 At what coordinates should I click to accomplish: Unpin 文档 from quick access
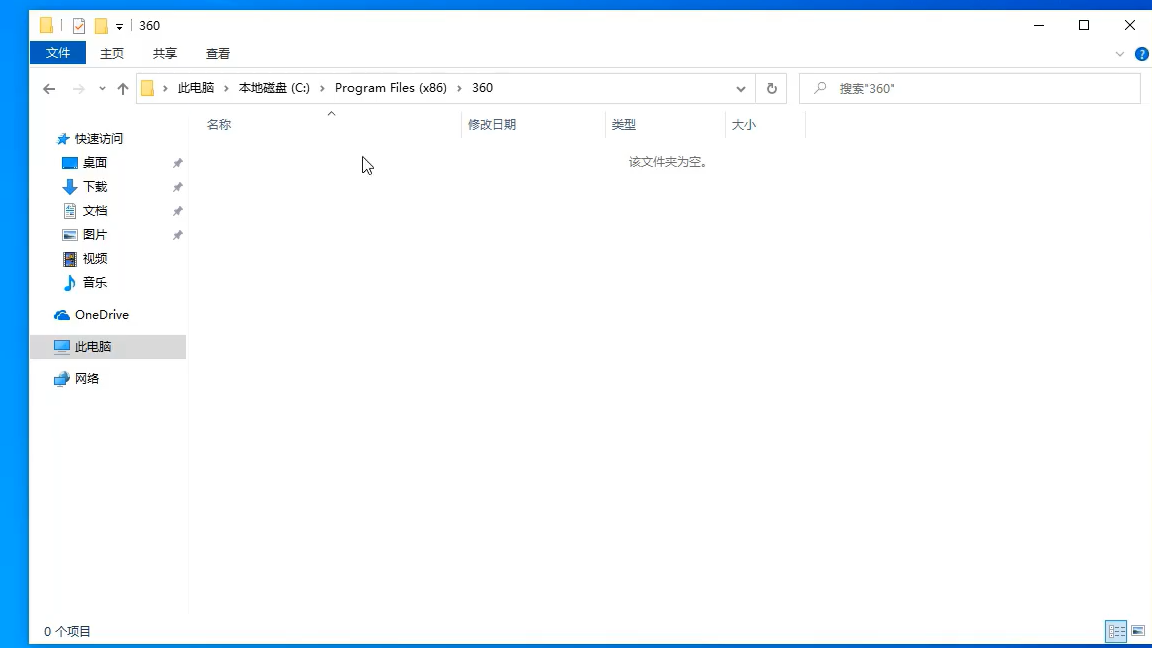point(177,210)
